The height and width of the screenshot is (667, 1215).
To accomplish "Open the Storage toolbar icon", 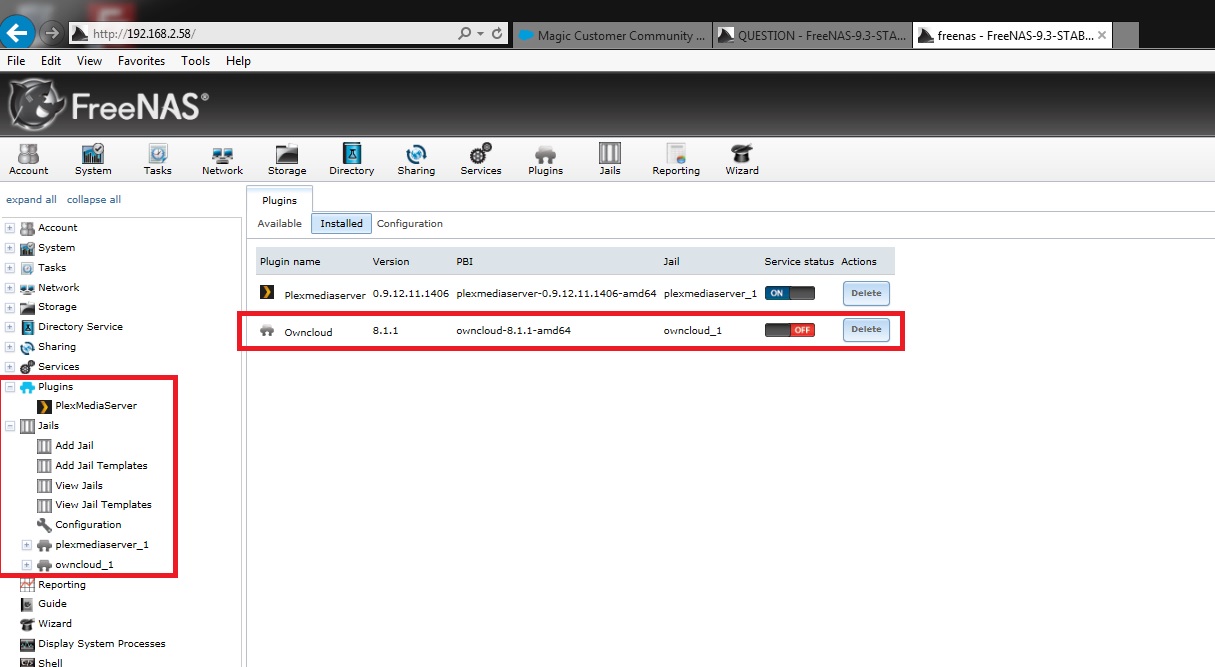I will point(287,159).
